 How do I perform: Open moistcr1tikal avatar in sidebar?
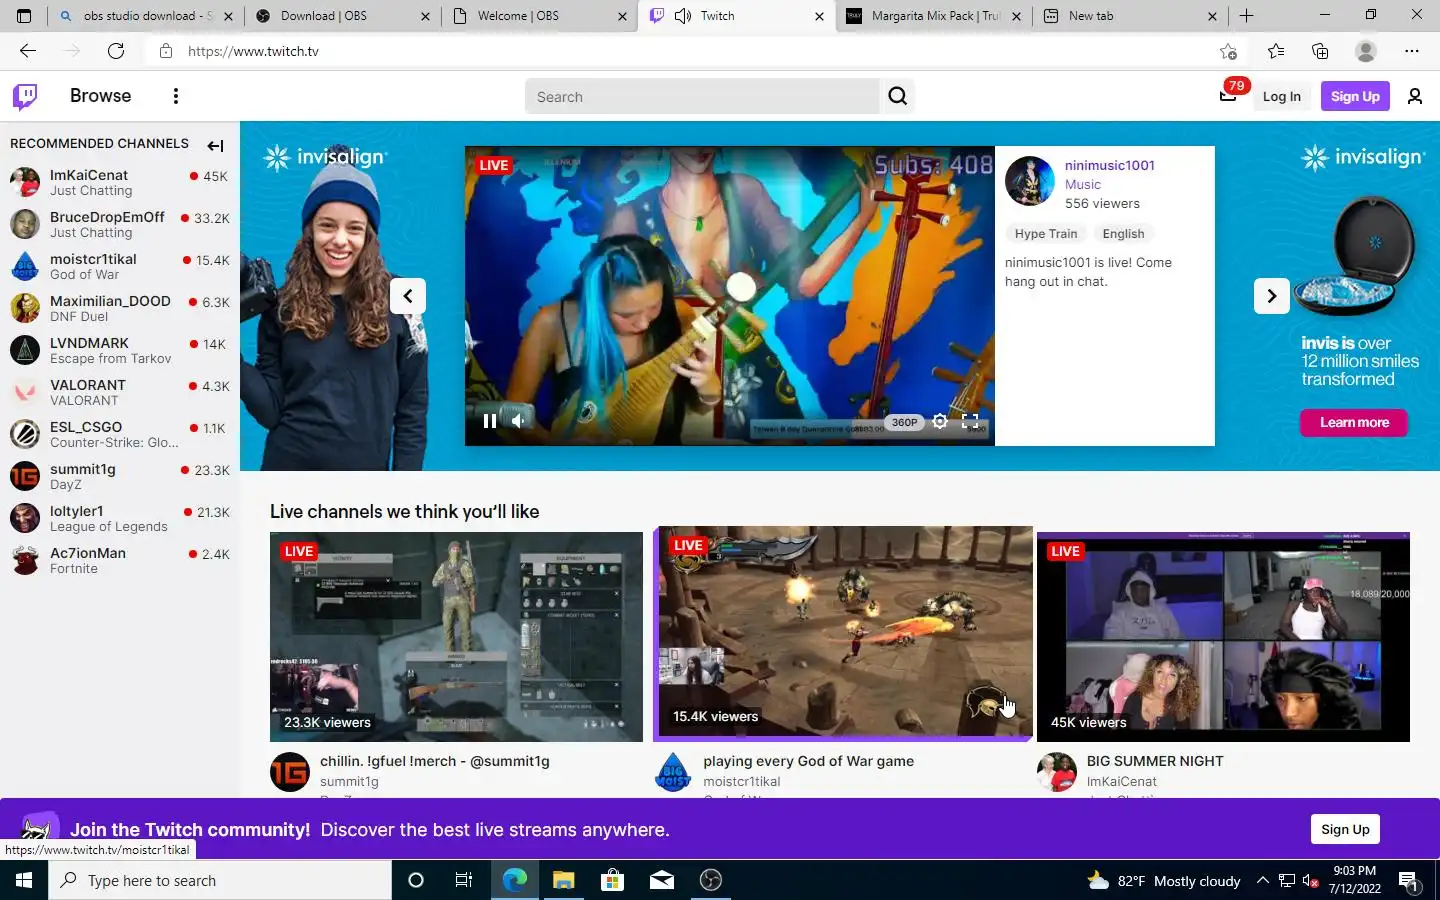pyautogui.click(x=25, y=266)
